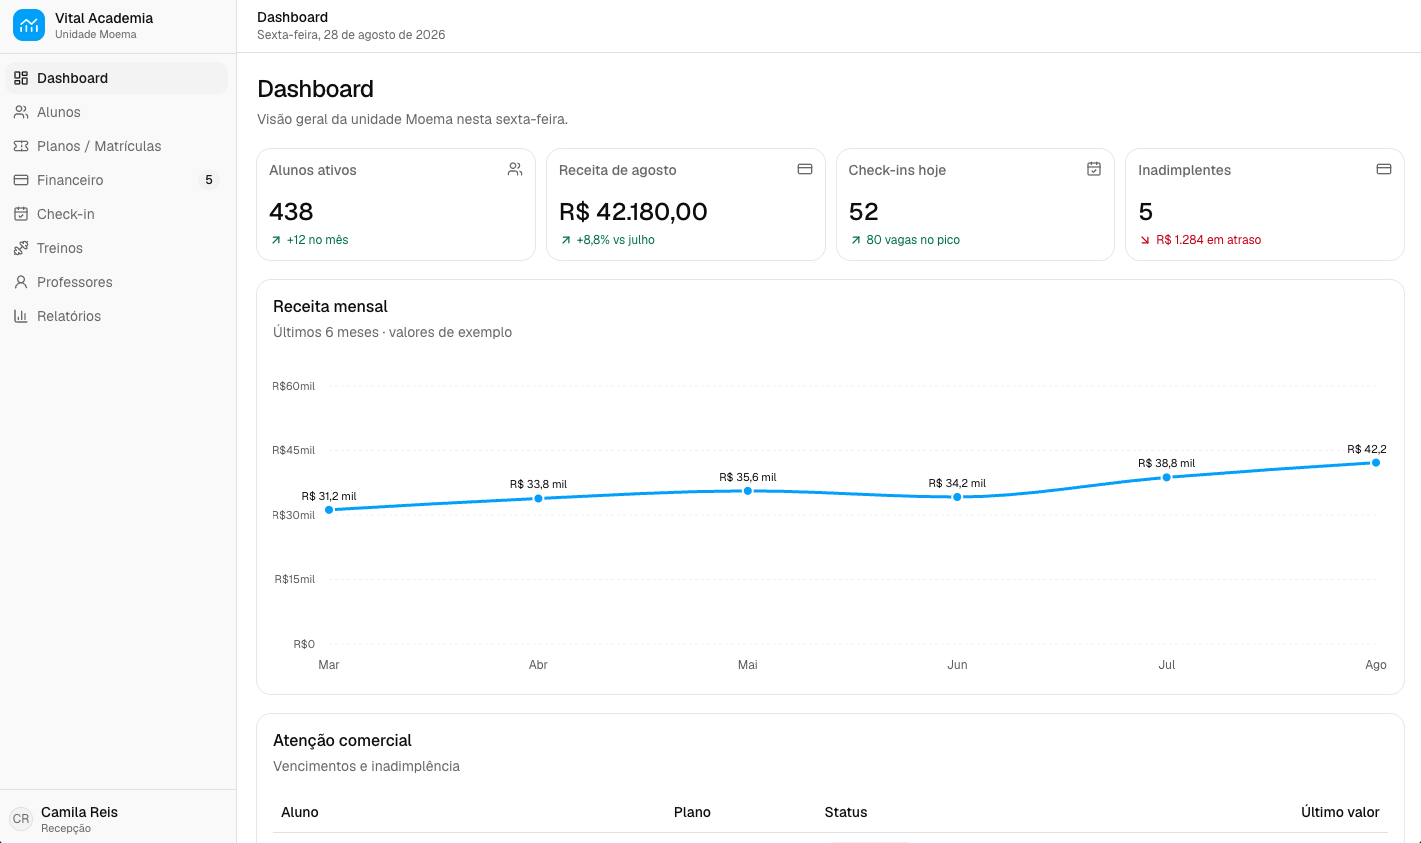The width and height of the screenshot is (1421, 843).
Task: Click the up arrow beside 80 vagas no pico
Action: [856, 240]
